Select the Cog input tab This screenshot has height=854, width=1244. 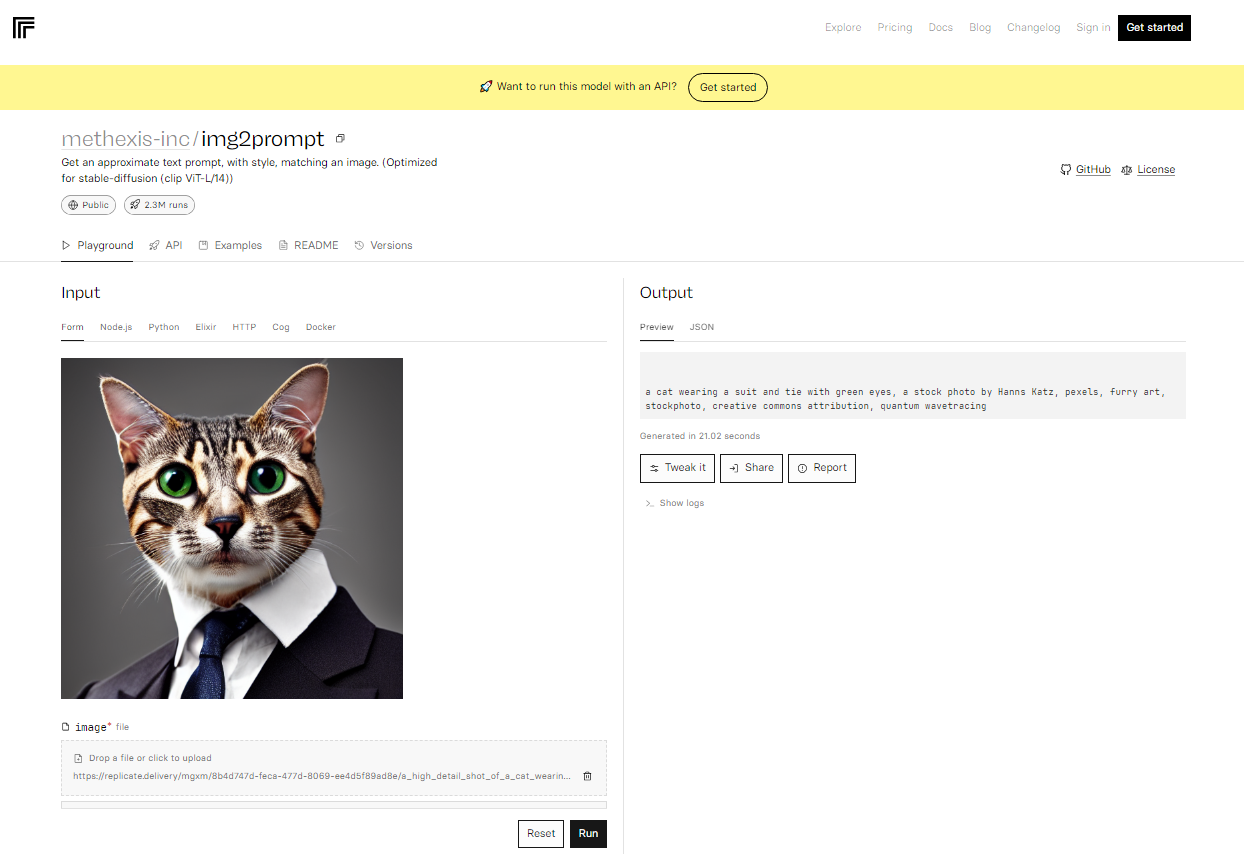coord(281,327)
